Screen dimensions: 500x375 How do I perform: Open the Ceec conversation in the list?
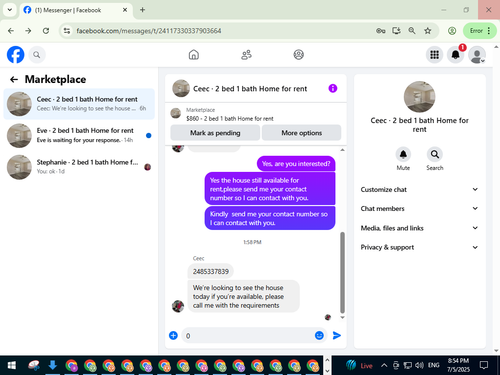coord(79,104)
